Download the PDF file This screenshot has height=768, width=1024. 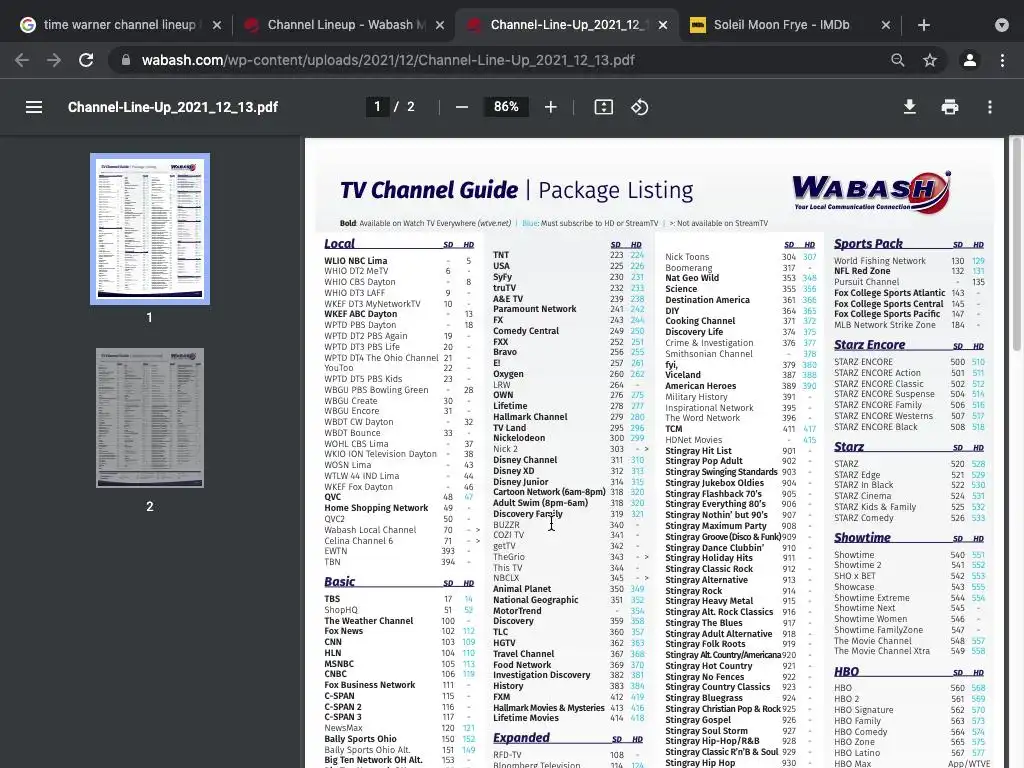[x=909, y=107]
